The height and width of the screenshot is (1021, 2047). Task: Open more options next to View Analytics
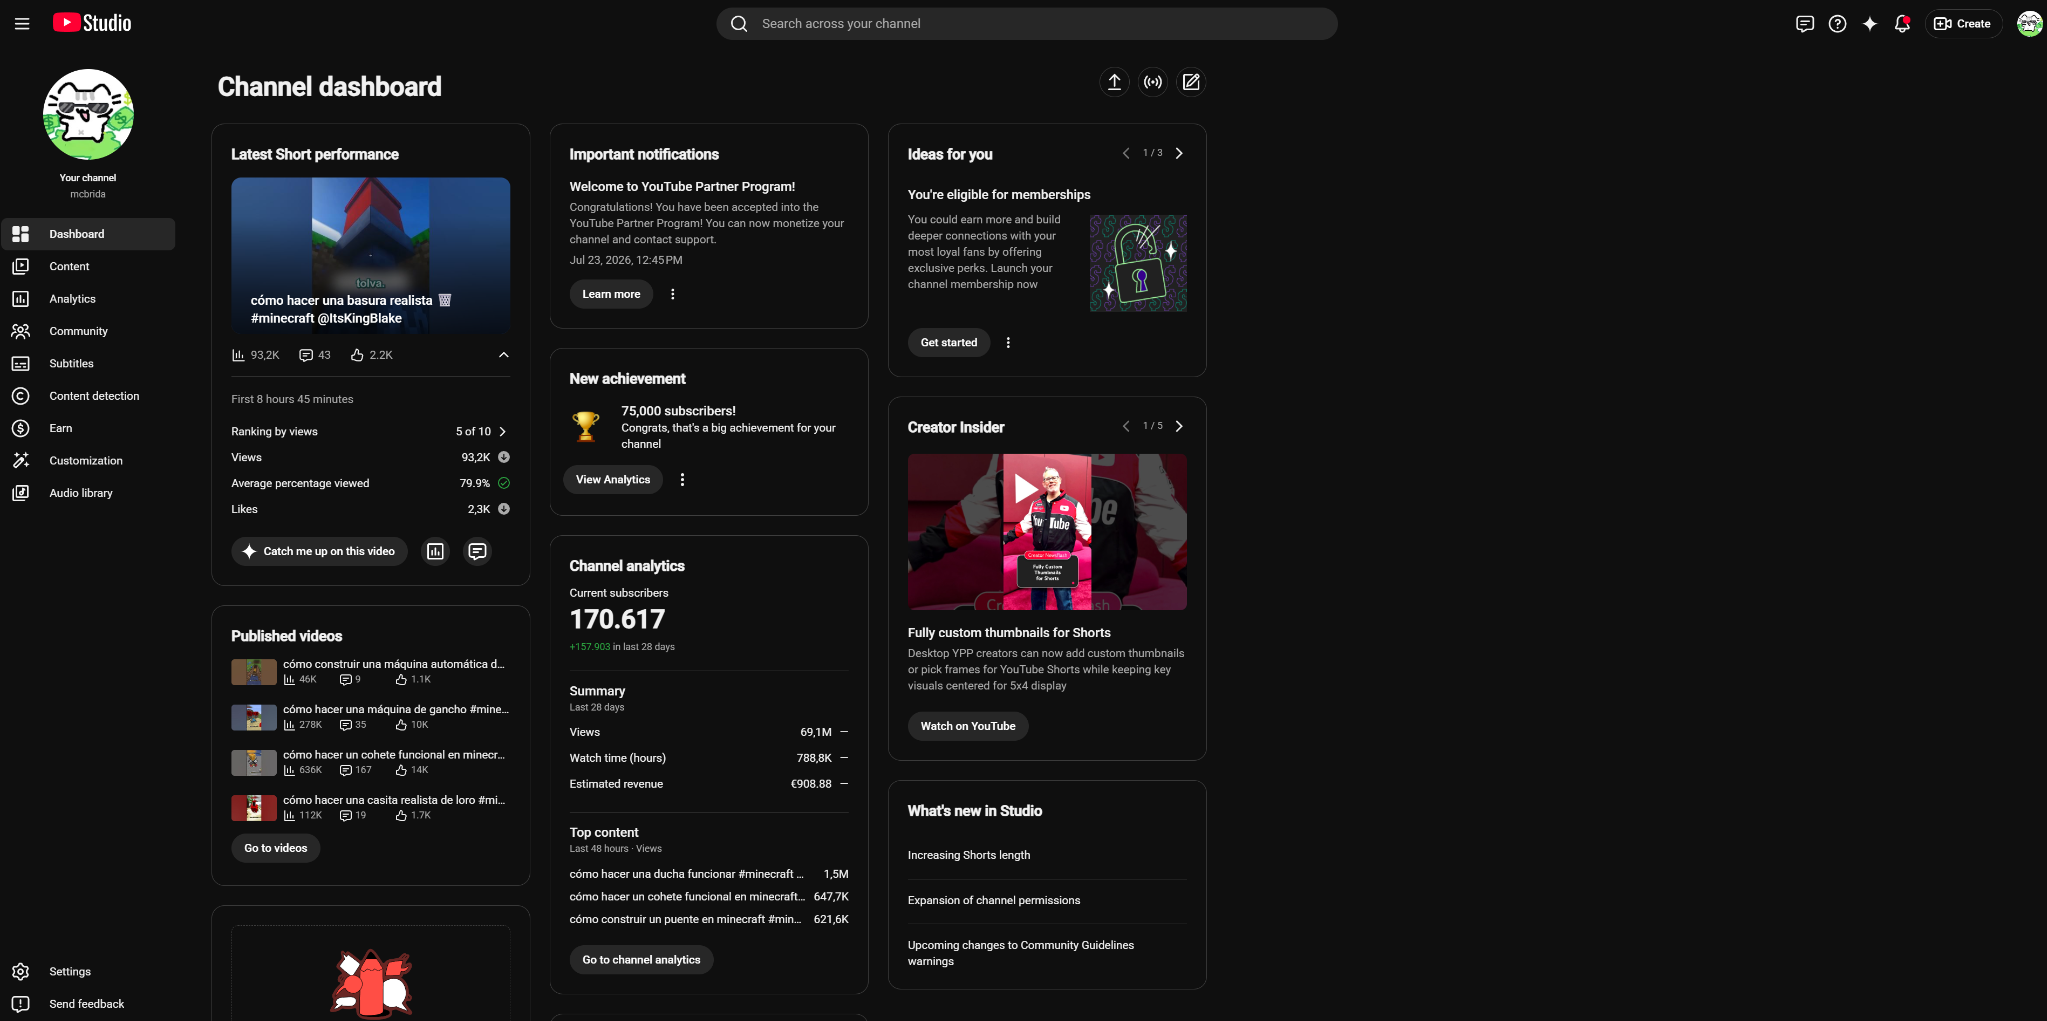tap(683, 480)
